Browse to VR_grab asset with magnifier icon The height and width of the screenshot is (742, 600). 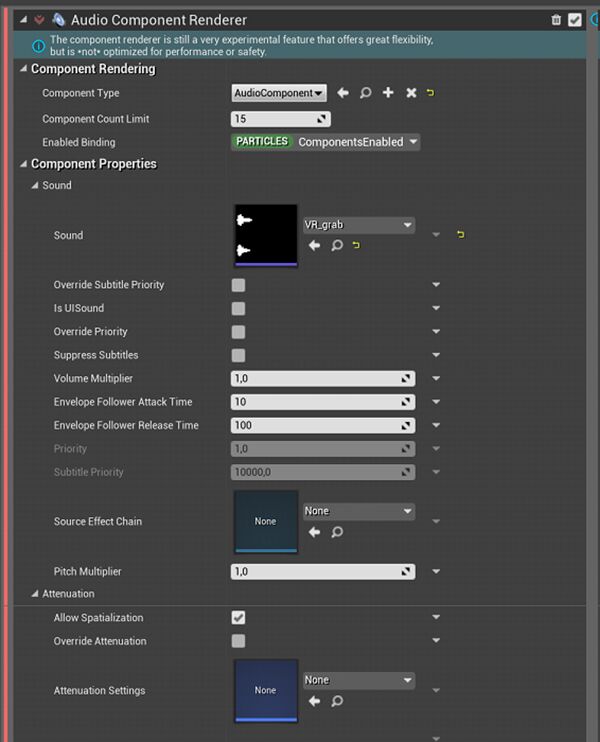tap(337, 245)
